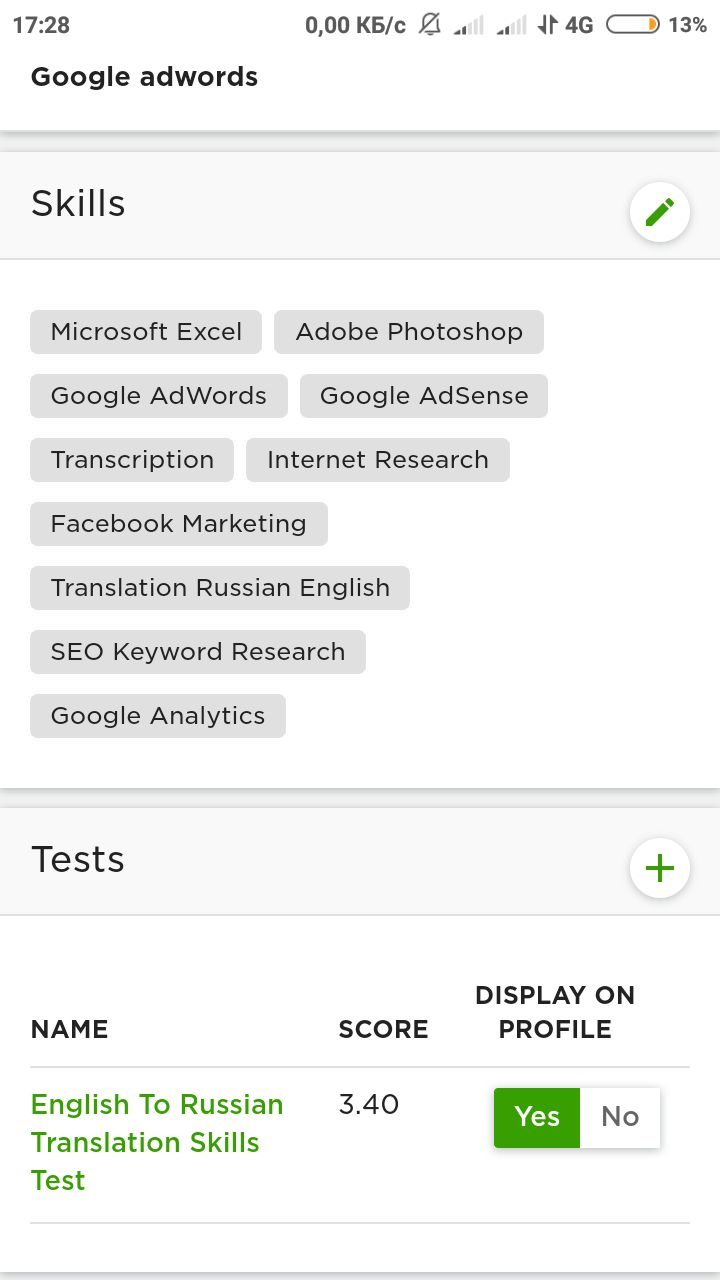This screenshot has width=720, height=1280.
Task: Tap the battery icon in status bar
Action: (632, 25)
